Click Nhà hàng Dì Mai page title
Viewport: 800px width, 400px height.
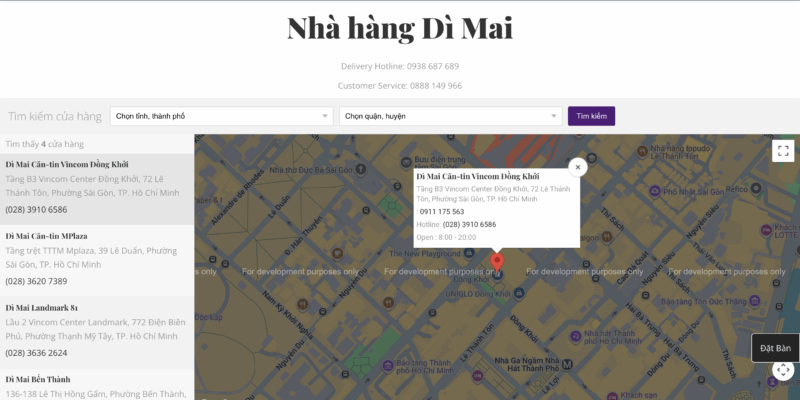click(400, 28)
